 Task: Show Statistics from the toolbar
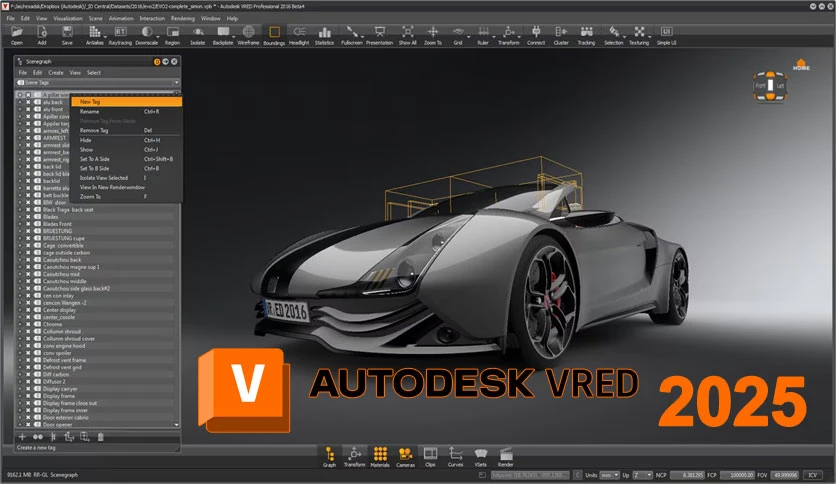click(x=324, y=32)
